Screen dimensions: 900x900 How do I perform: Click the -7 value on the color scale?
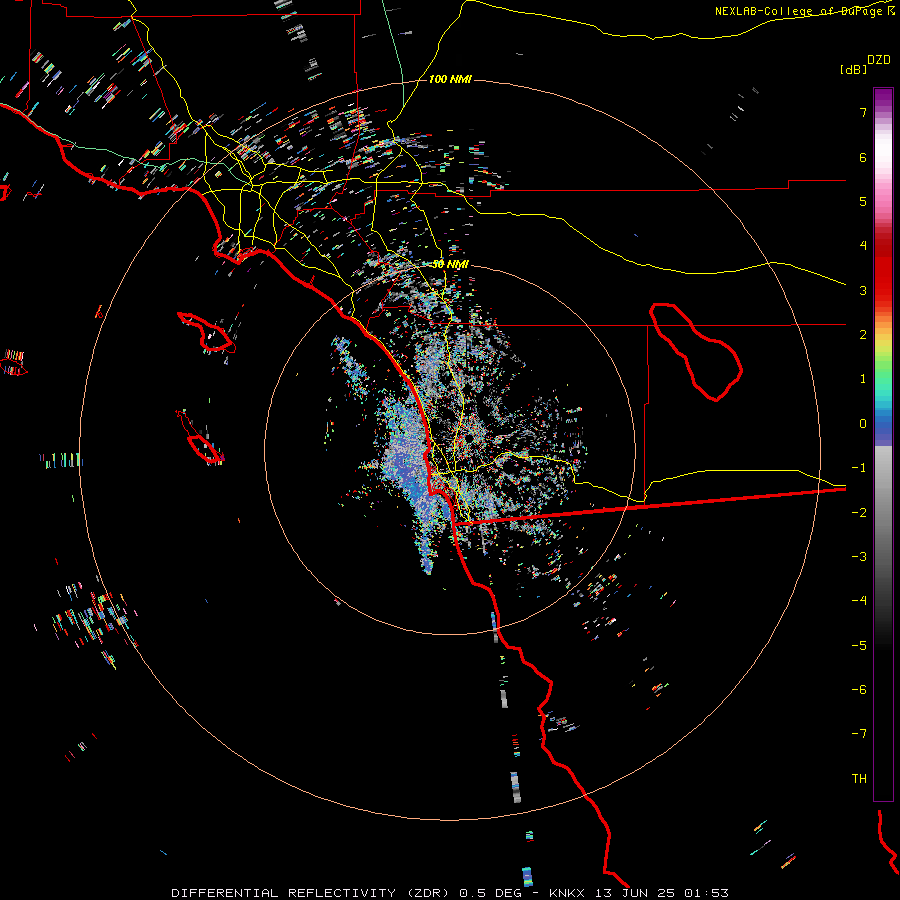[859, 734]
